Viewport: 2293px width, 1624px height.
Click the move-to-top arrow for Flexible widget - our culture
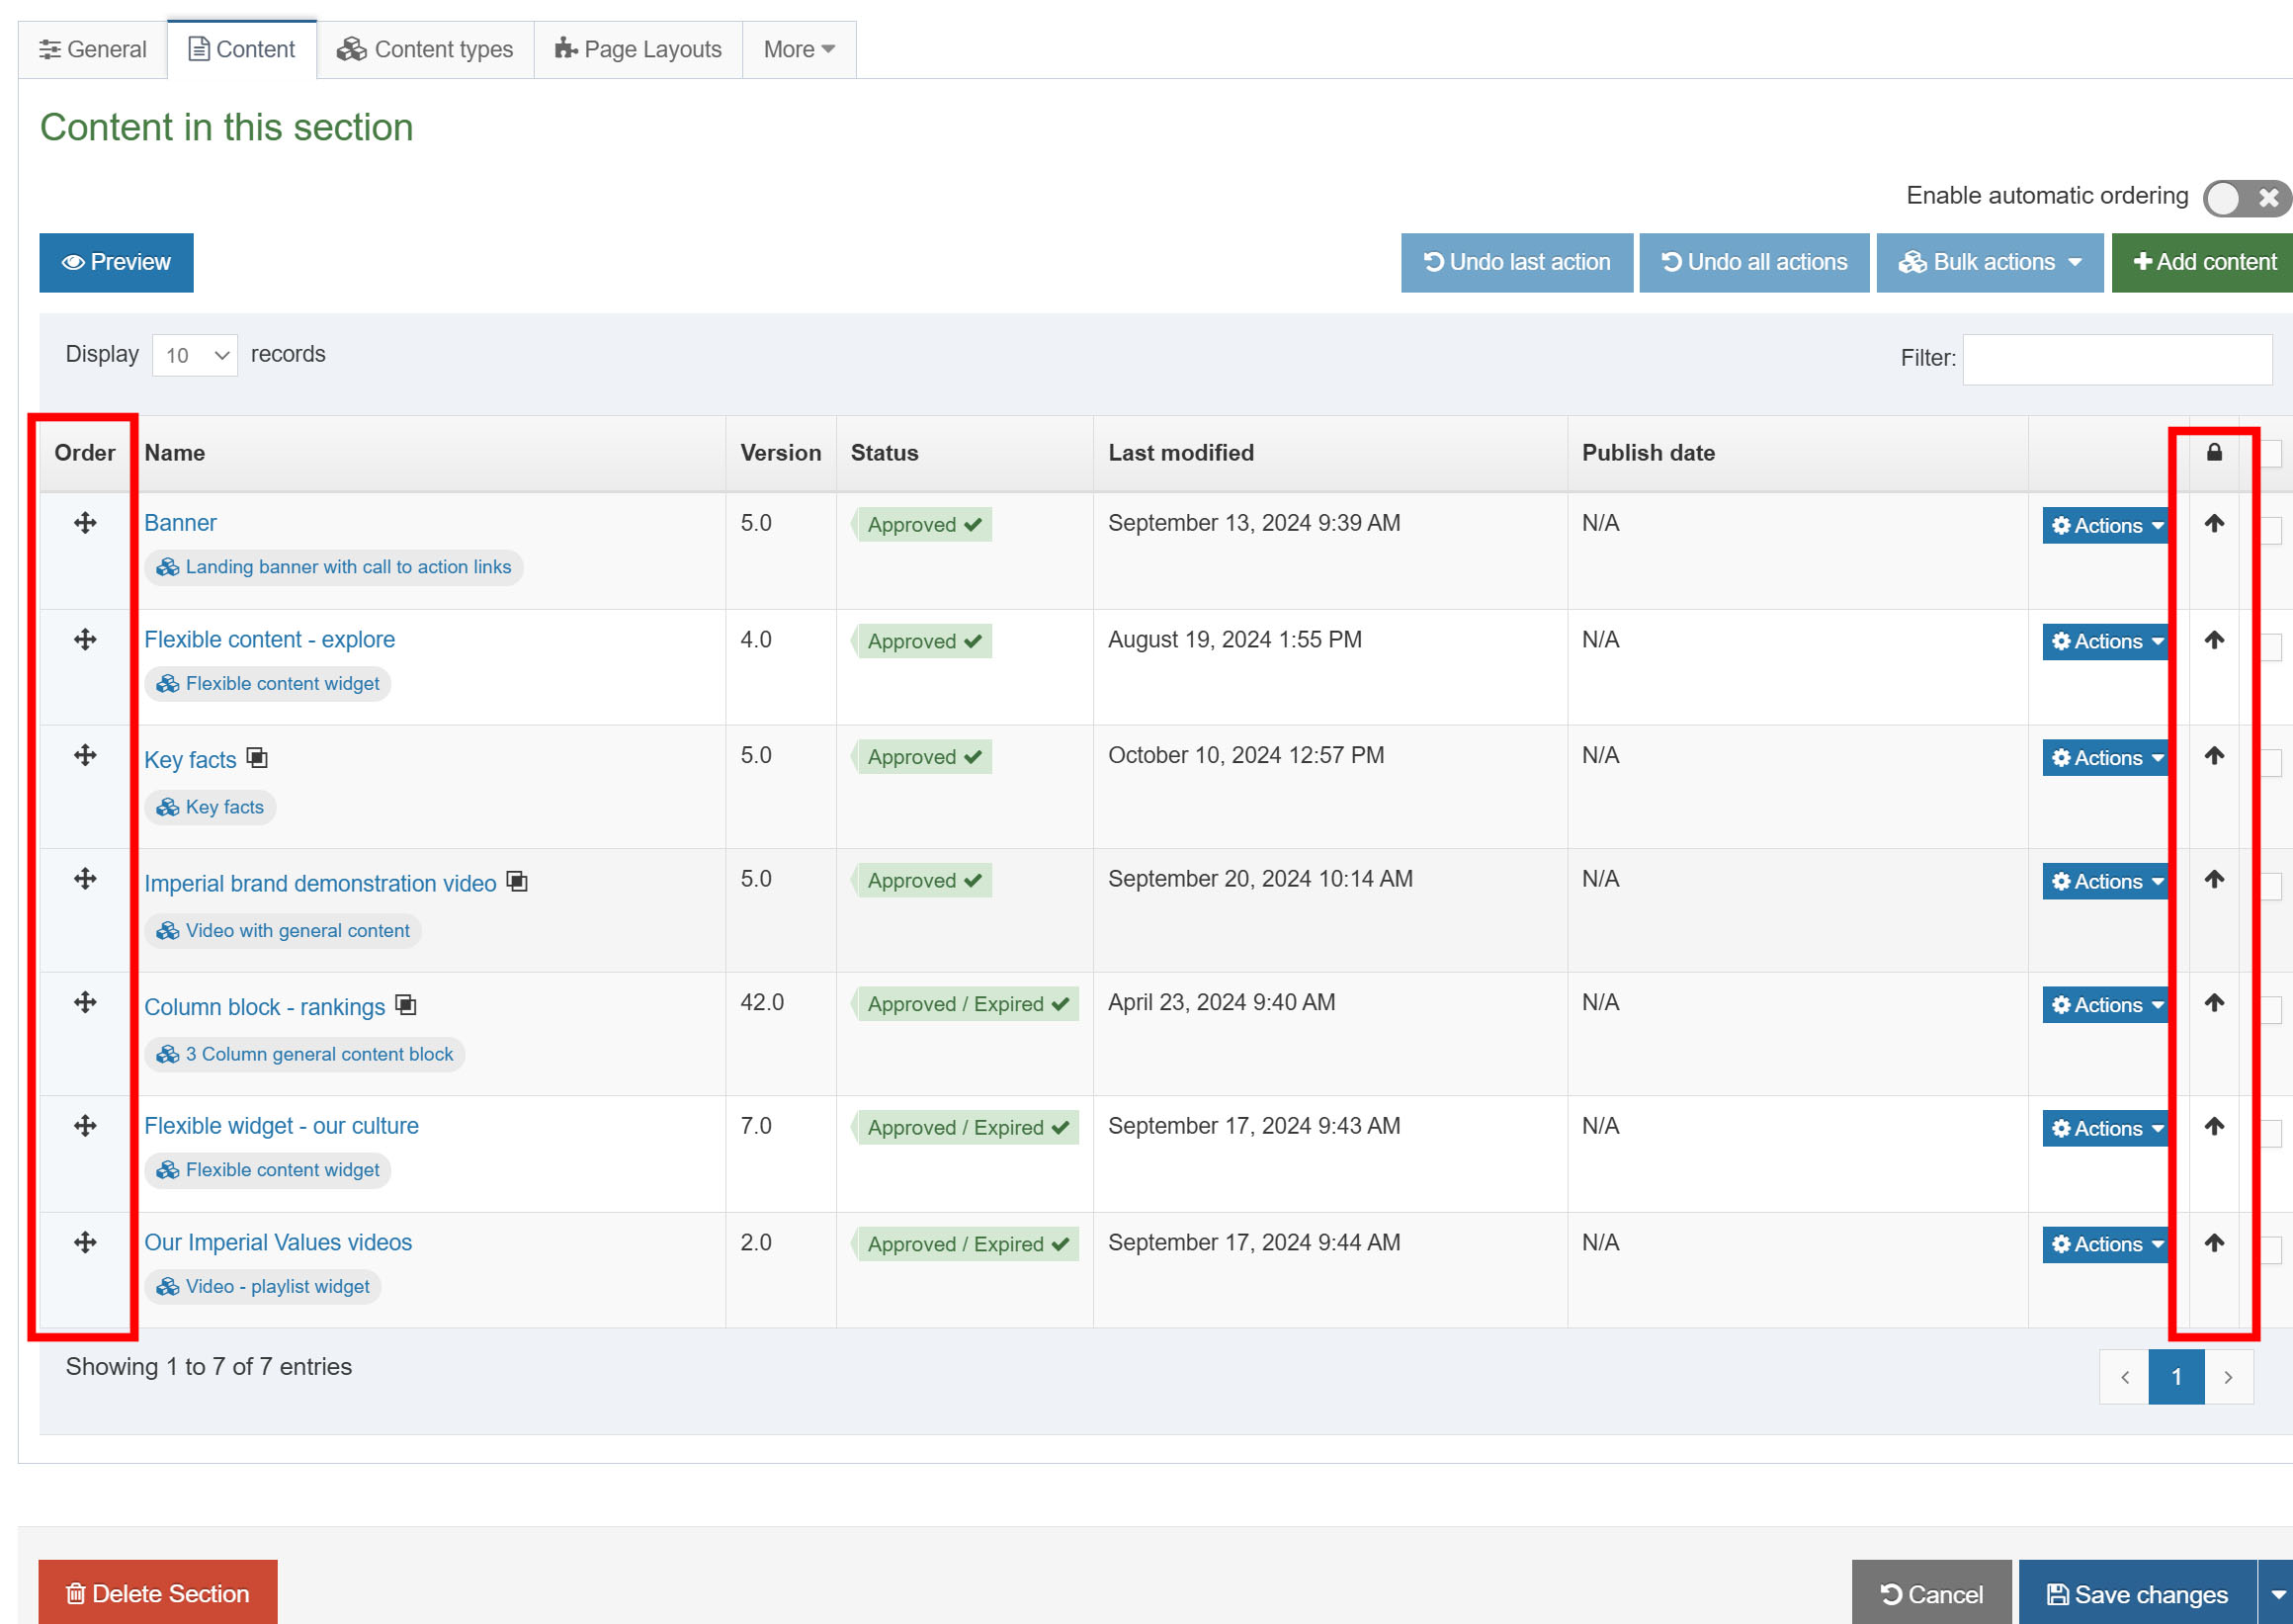[2214, 1127]
